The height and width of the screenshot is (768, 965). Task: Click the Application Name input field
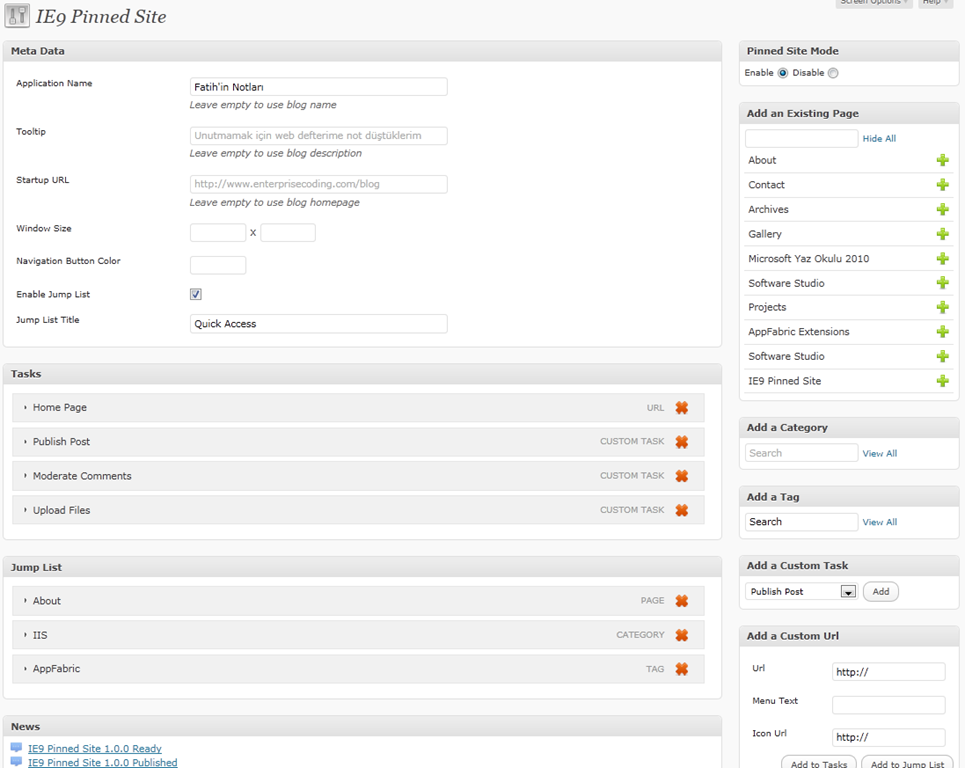(319, 87)
